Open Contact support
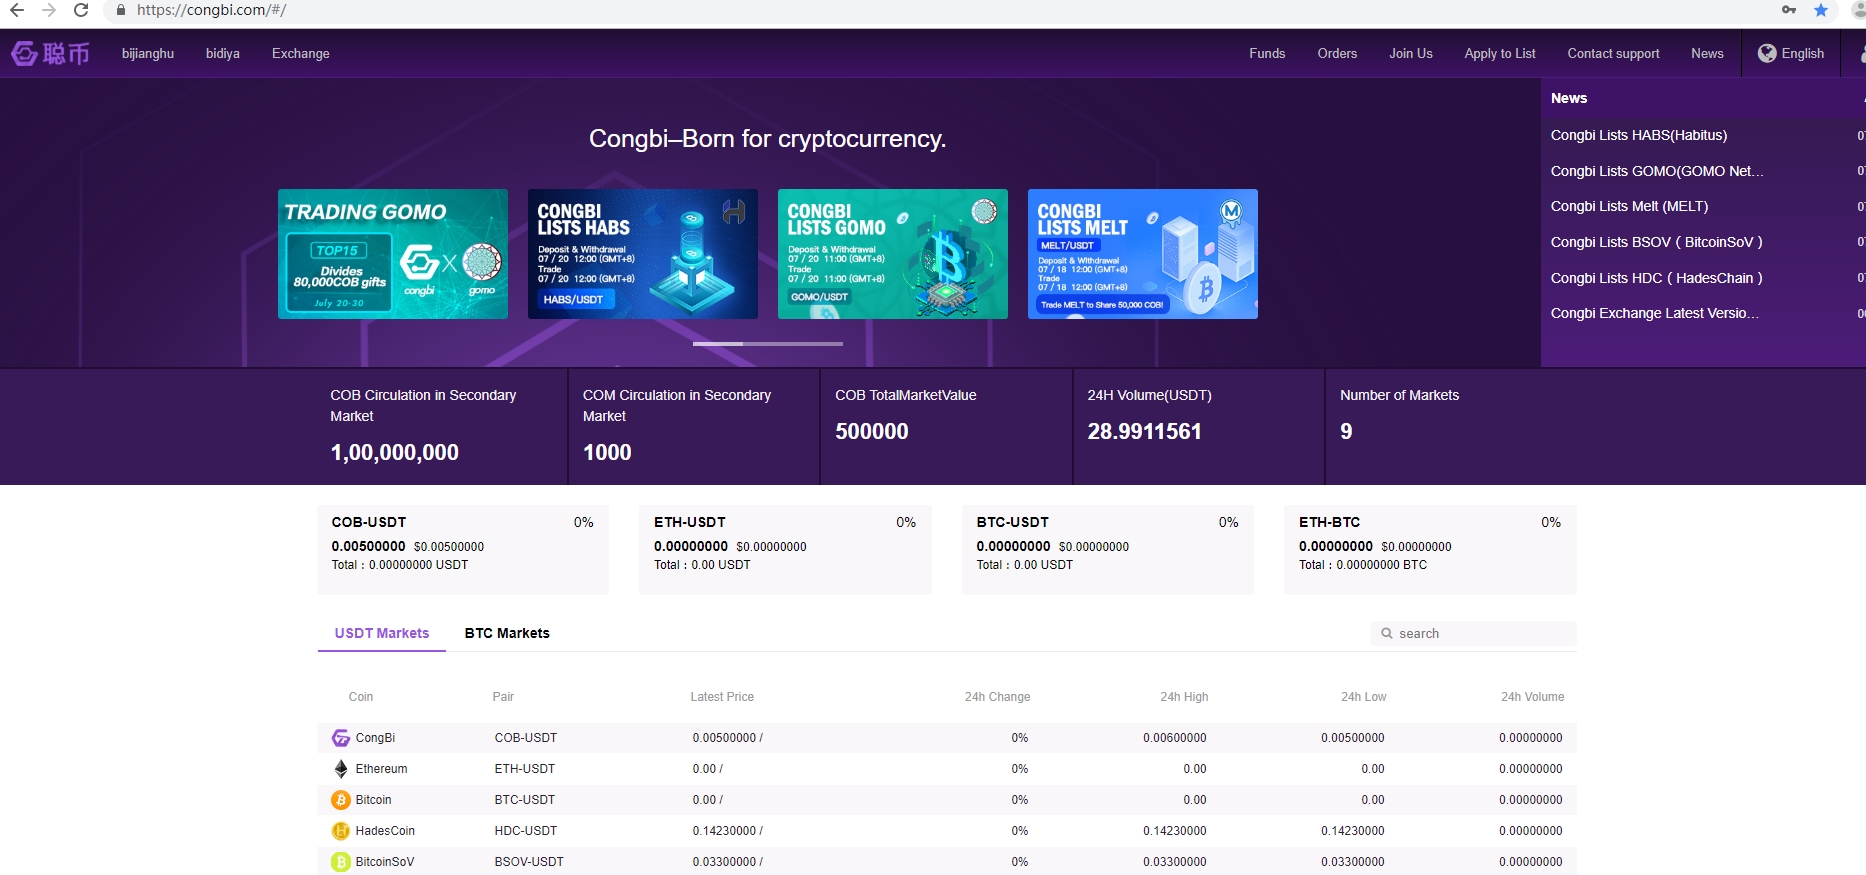Screen dimensions: 1866x875 [1613, 54]
